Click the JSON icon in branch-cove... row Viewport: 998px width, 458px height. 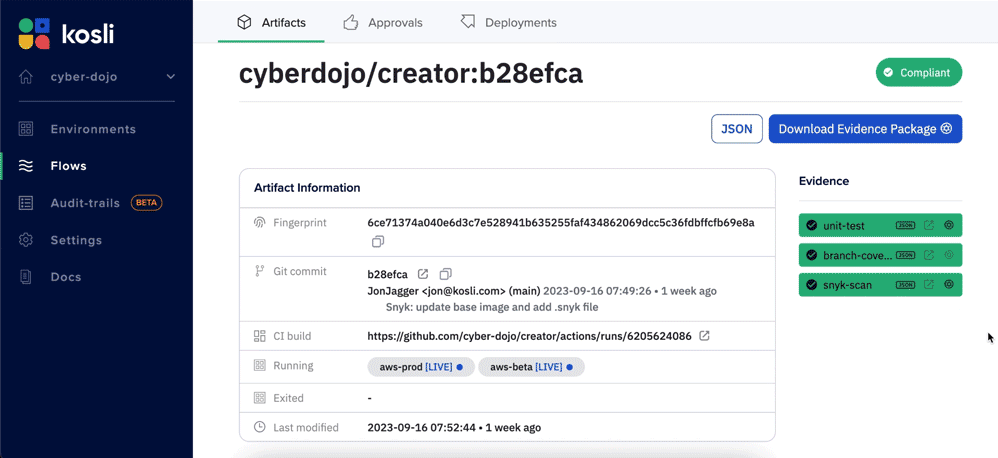click(906, 255)
